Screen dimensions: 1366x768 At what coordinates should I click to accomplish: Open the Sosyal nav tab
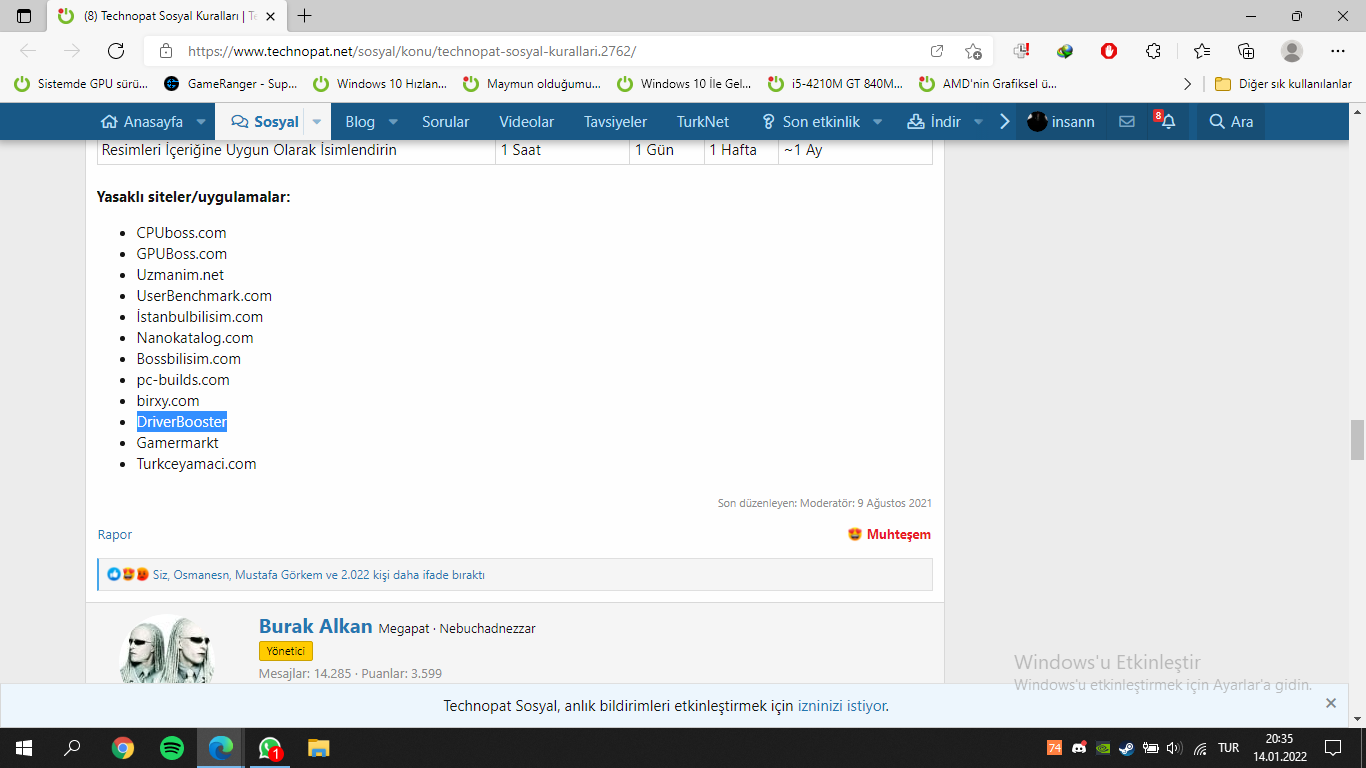[265, 122]
